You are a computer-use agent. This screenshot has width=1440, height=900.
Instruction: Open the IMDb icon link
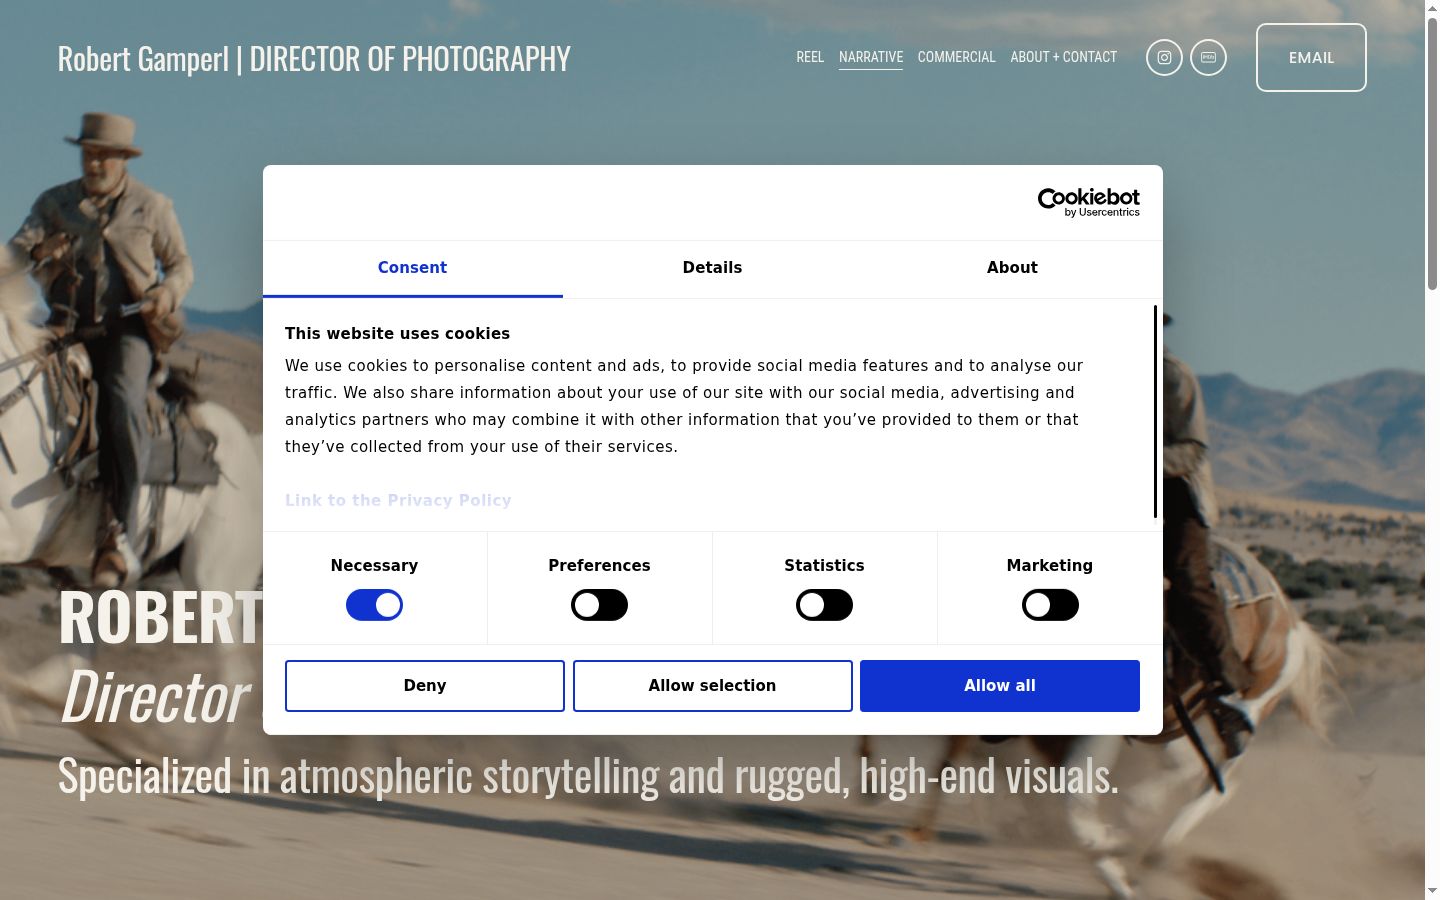tap(1208, 58)
